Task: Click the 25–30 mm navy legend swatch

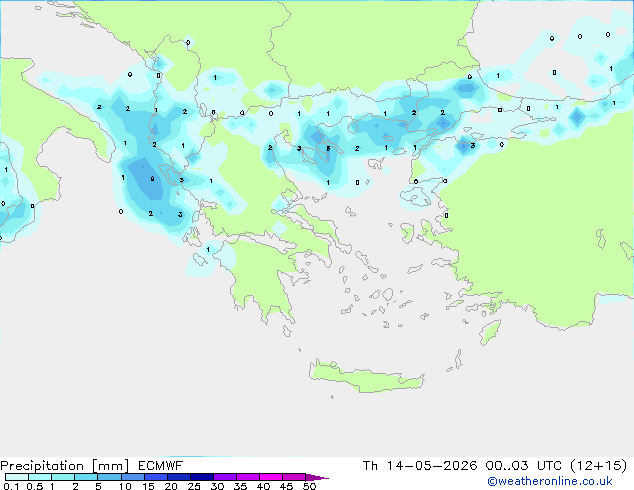Action: [201, 477]
